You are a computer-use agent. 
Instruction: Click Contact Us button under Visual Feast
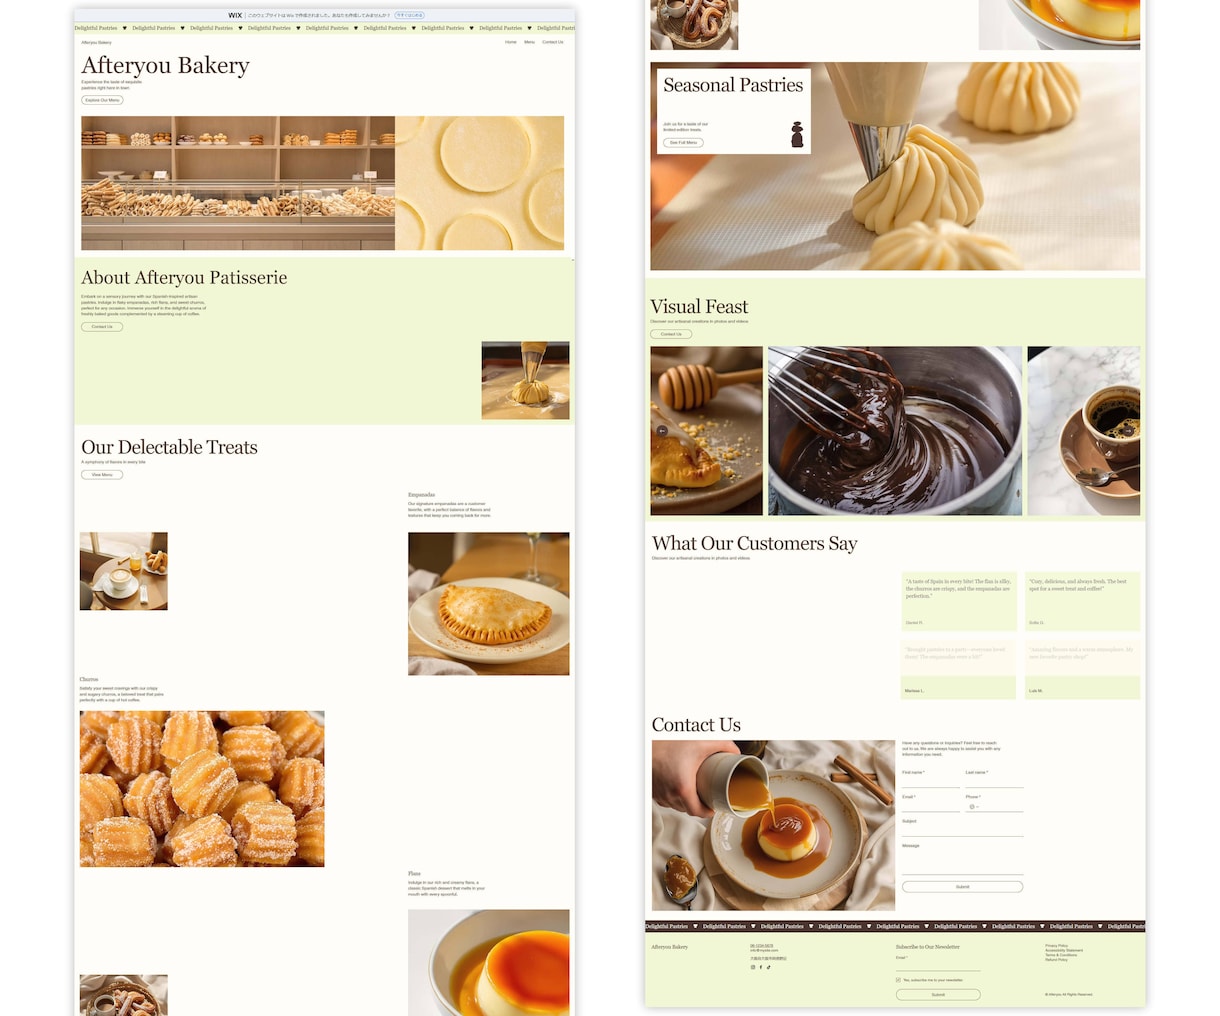point(671,334)
